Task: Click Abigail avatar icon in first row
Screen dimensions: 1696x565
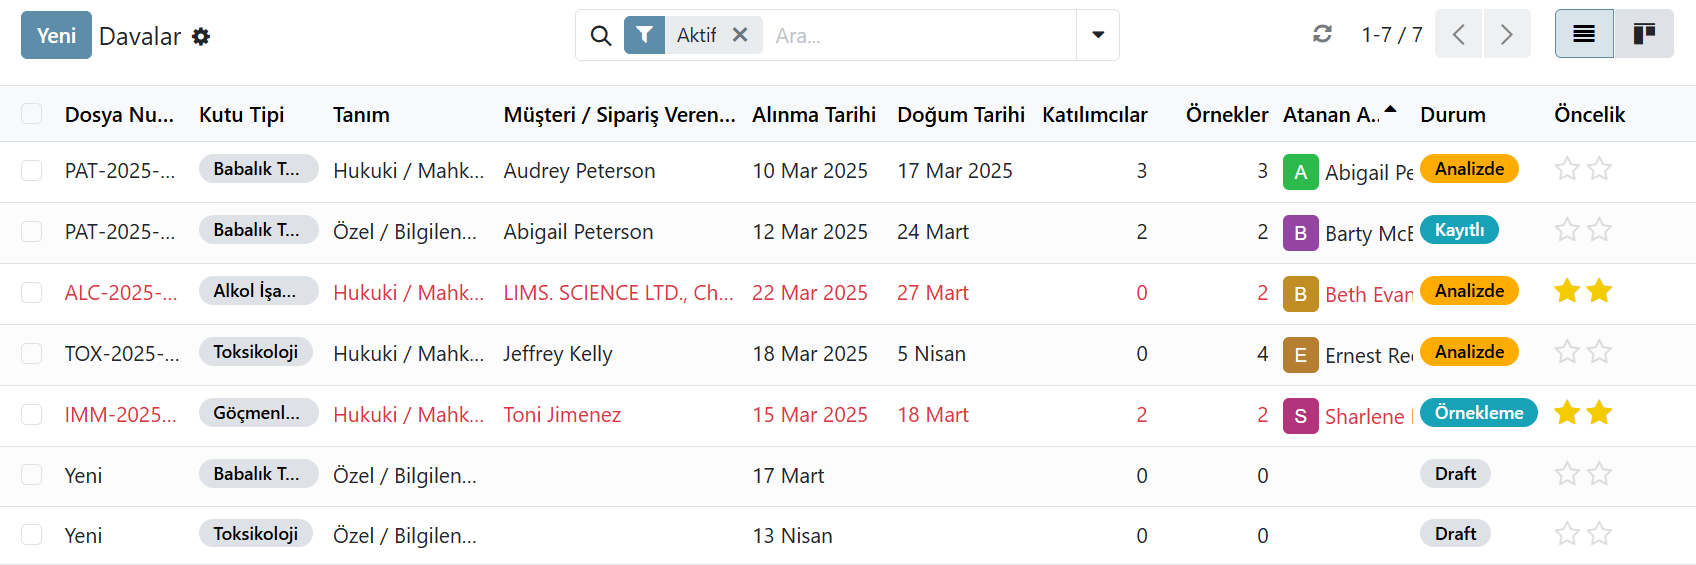Action: (x=1300, y=172)
